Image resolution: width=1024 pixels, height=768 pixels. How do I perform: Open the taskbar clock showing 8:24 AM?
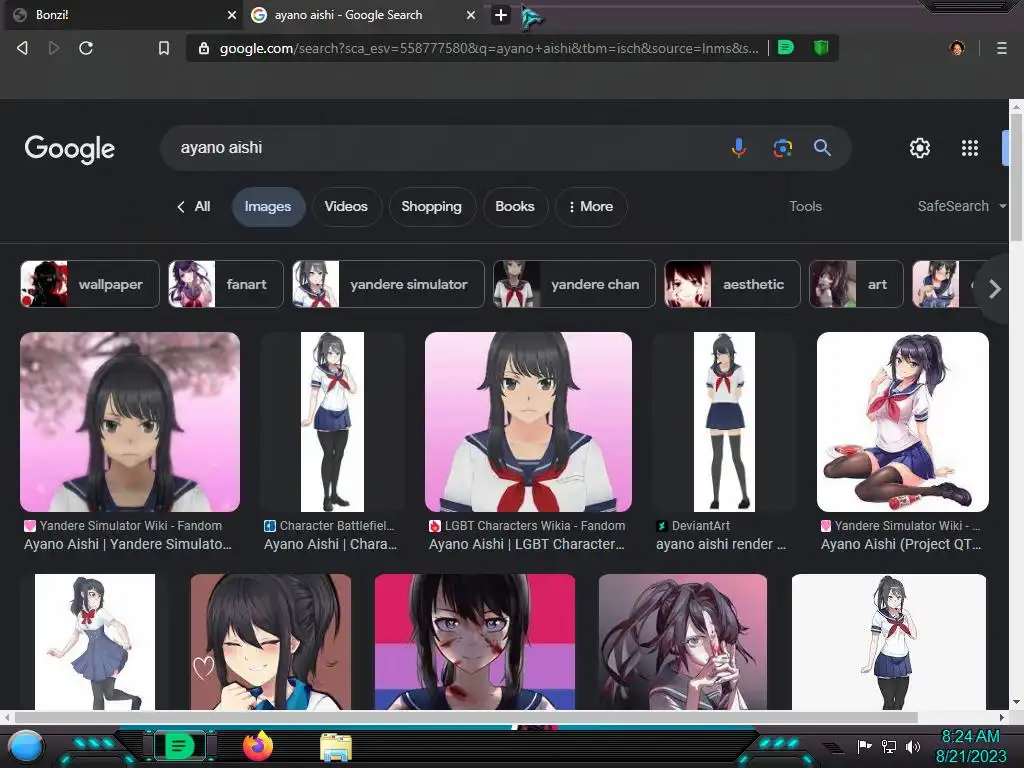pyautogui.click(x=971, y=746)
